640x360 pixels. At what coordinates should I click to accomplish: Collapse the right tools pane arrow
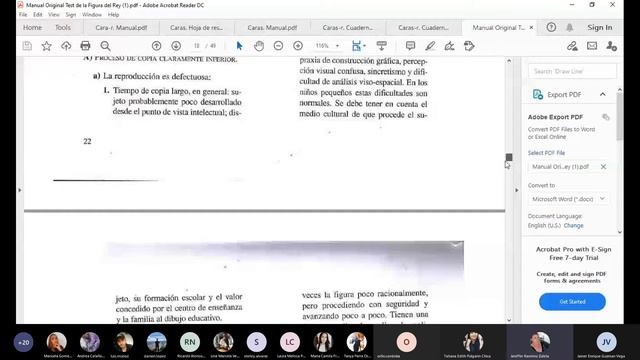517,190
